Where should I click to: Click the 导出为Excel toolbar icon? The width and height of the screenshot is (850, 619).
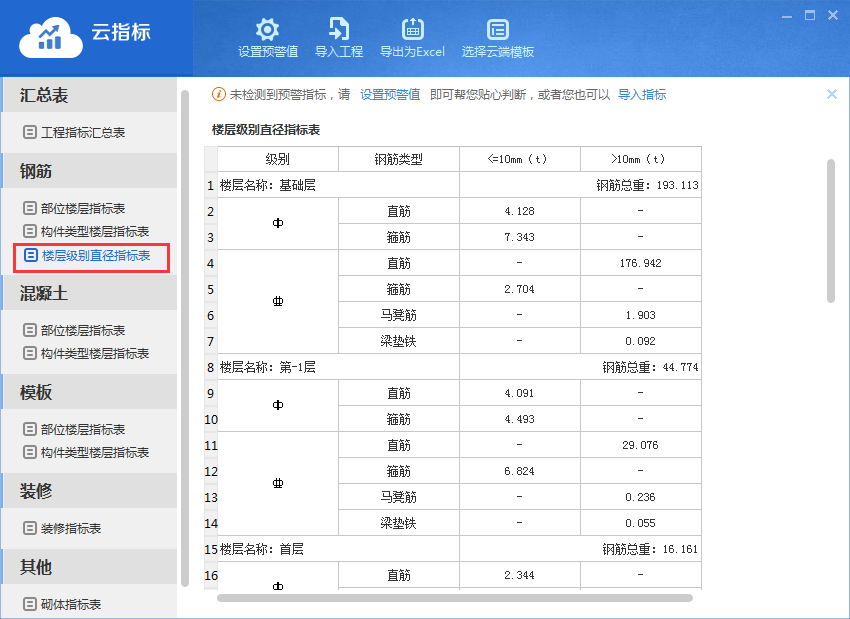(x=412, y=29)
